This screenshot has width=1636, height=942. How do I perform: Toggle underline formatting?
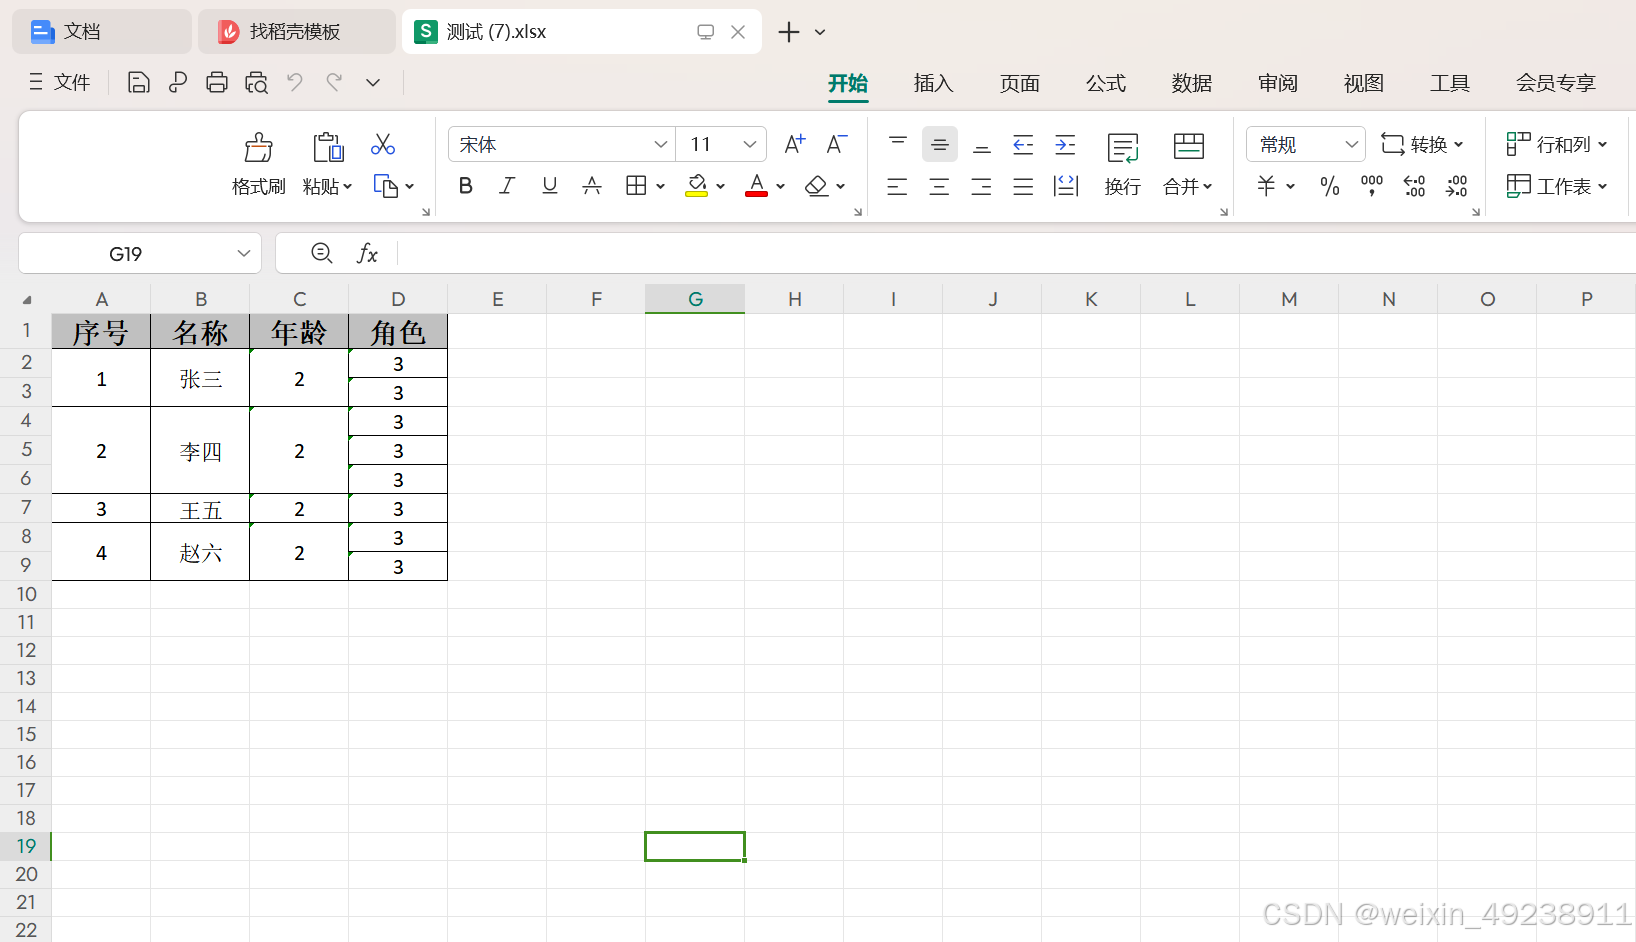coord(549,186)
